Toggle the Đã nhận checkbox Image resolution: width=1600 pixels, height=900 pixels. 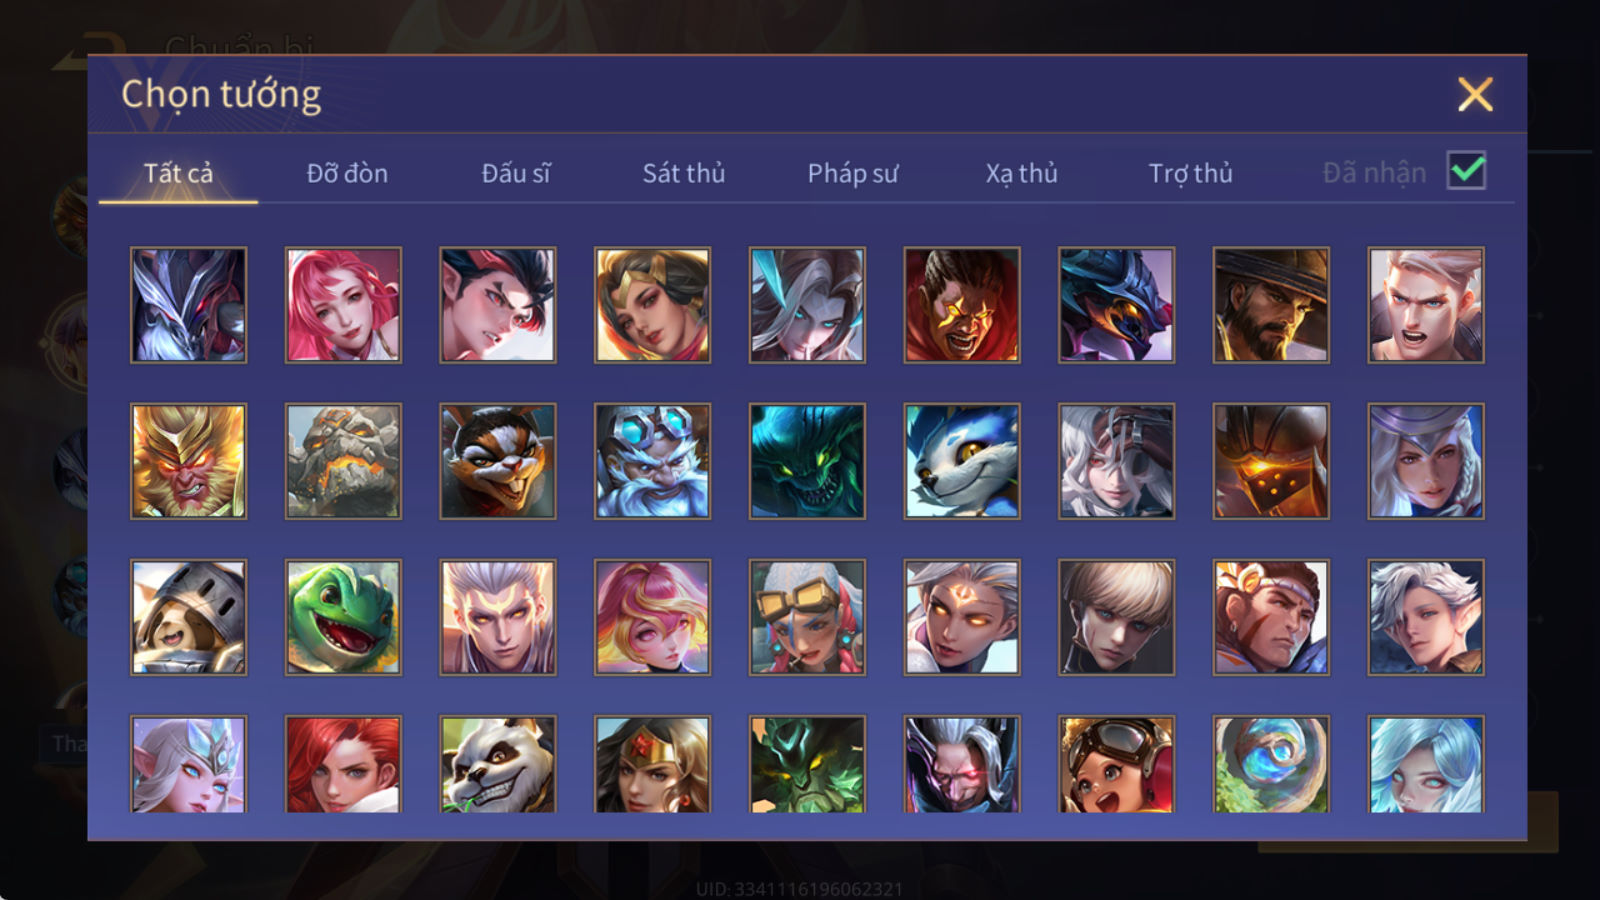pyautogui.click(x=1466, y=171)
